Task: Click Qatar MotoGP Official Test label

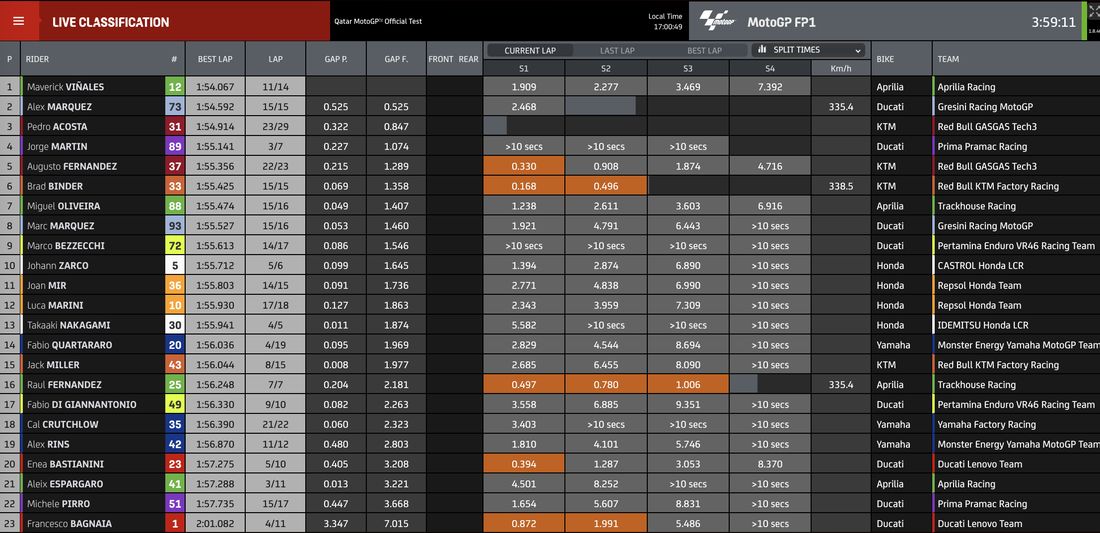Action: 378,21
